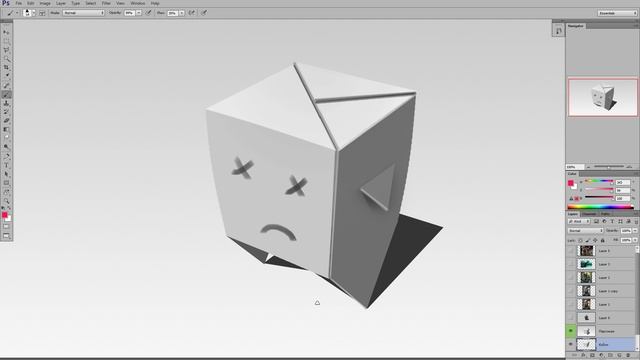Switch to the Paths tab

click(605, 214)
